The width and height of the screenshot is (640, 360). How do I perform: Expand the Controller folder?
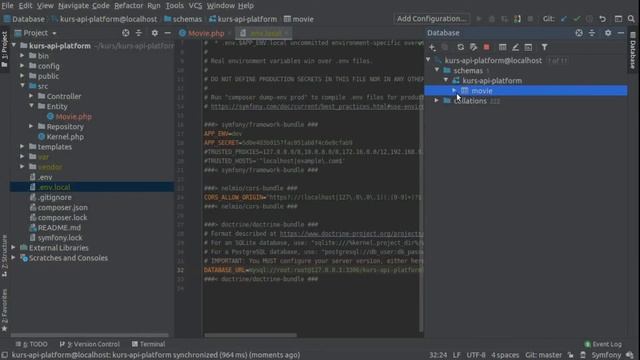coord(31,96)
